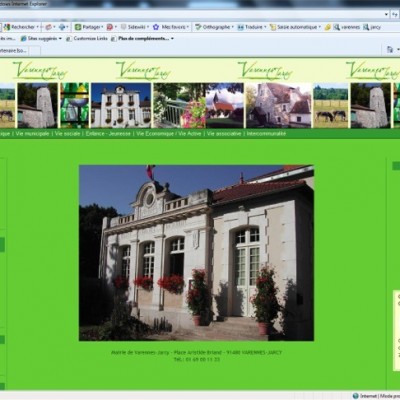This screenshot has width=400, height=400.
Task: Click the Orthographe spell-check button
Action: (212, 27)
